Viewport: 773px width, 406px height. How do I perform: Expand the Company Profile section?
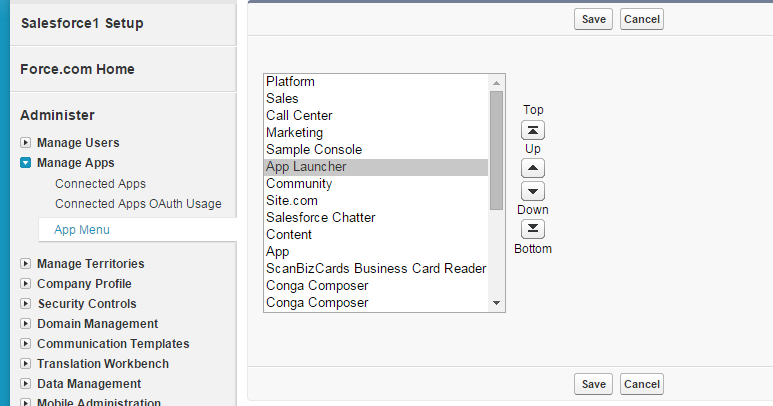click(x=26, y=284)
